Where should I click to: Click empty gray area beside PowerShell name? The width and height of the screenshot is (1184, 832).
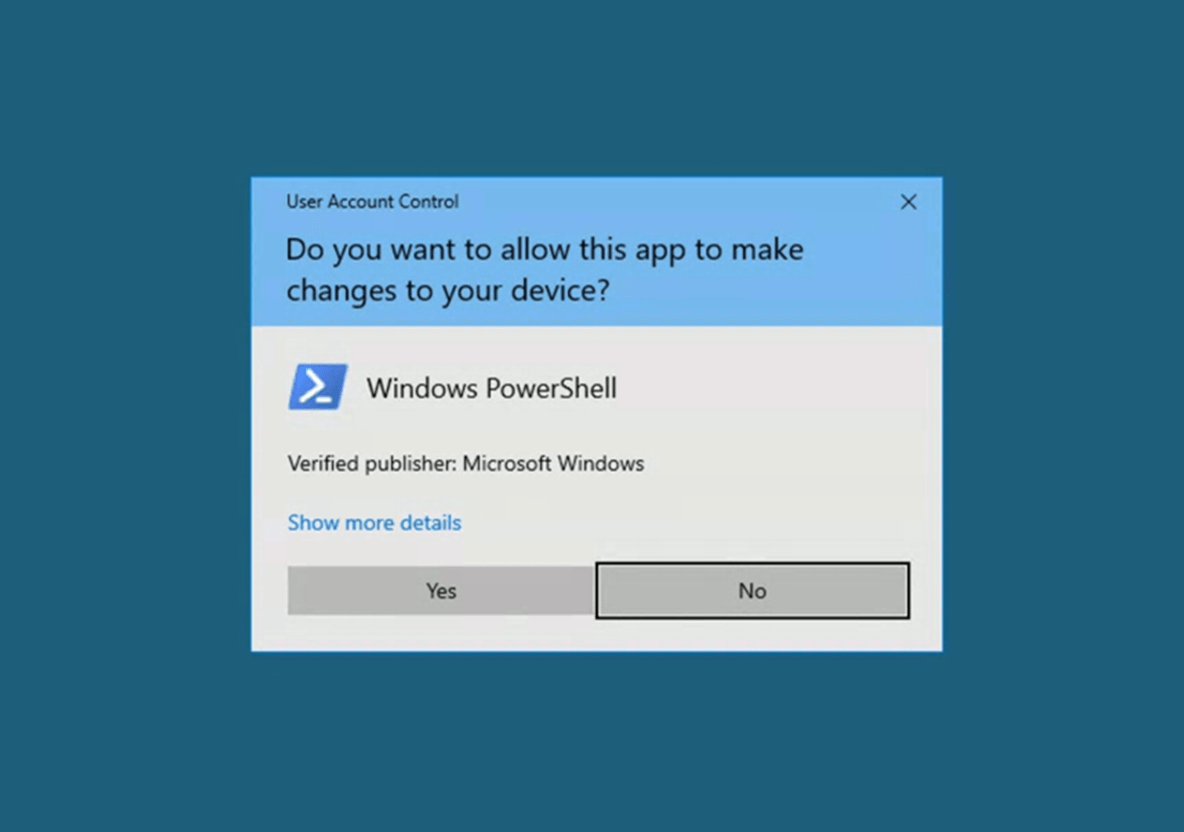coord(778,388)
